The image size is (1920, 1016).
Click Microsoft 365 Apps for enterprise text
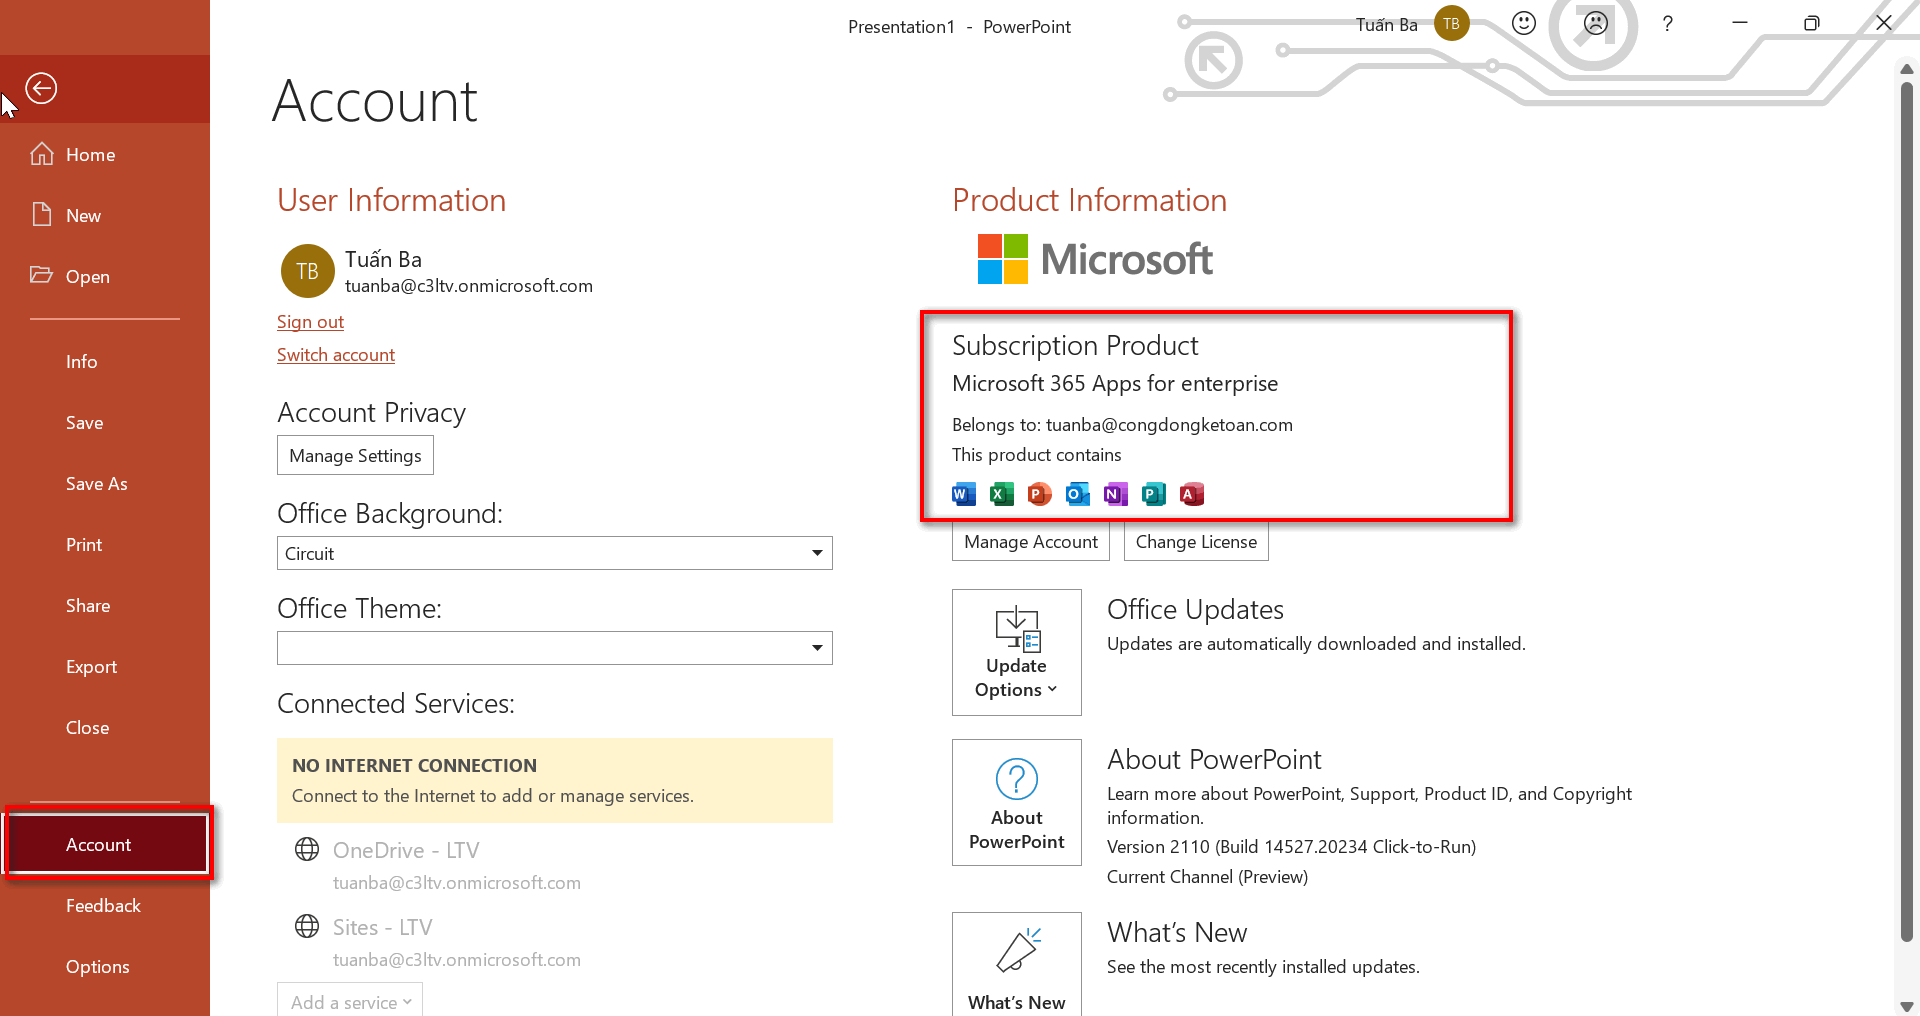(1115, 384)
